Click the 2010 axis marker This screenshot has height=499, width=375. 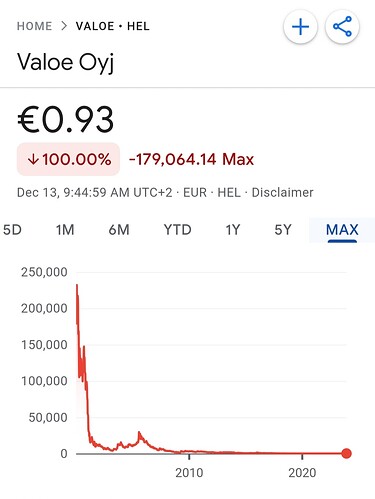coord(189,473)
